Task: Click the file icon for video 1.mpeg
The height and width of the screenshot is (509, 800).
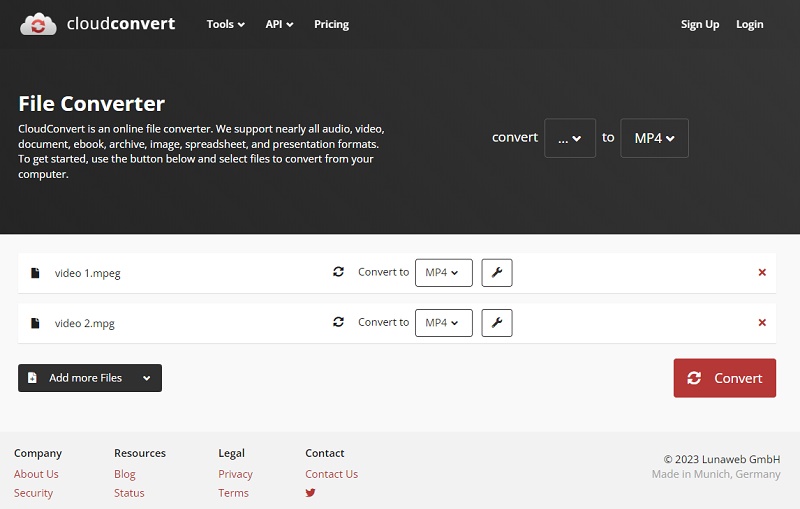Action: pos(35,273)
